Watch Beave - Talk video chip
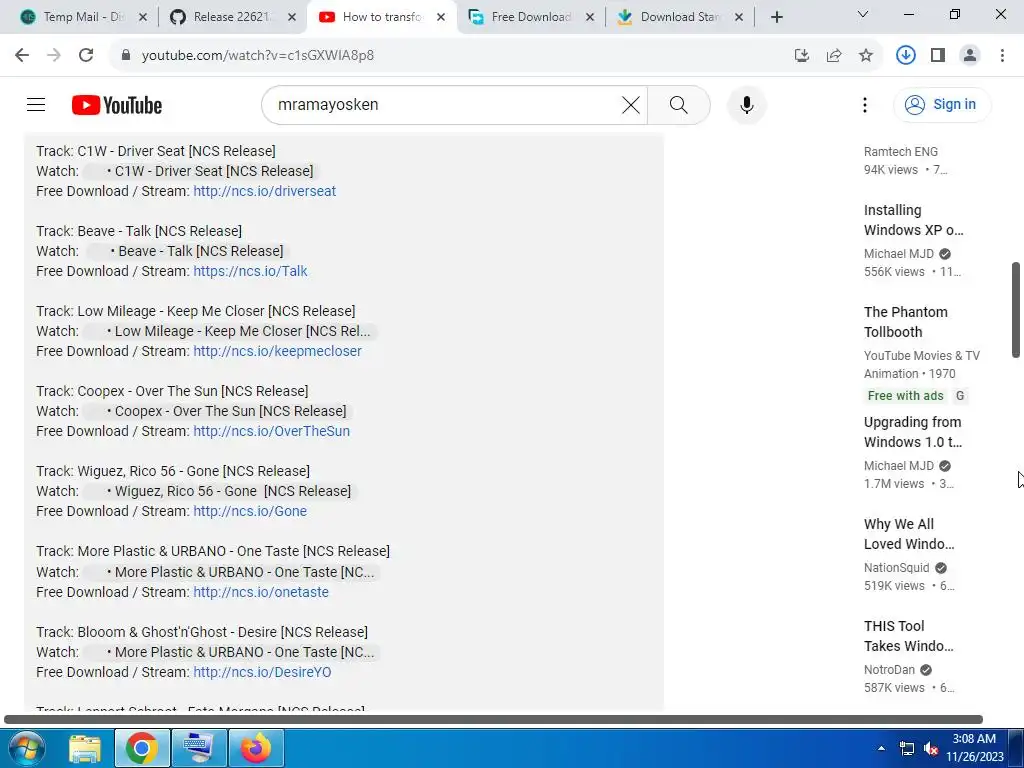The height and width of the screenshot is (768, 1024). 187,251
